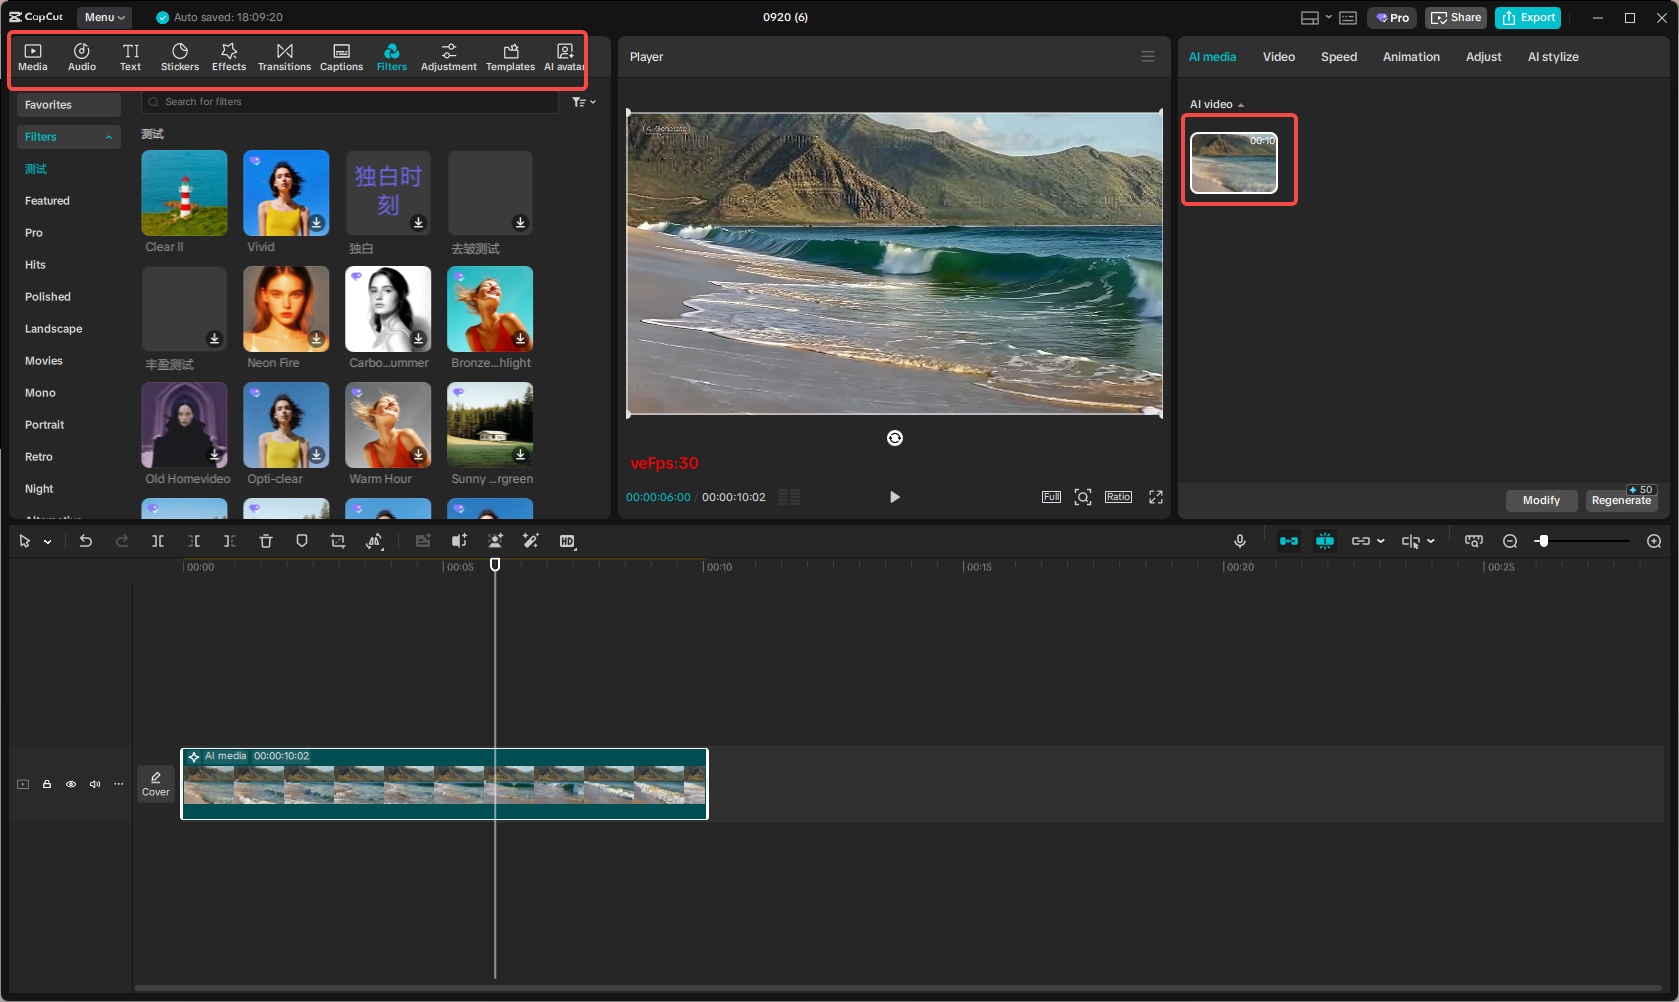This screenshot has height=1002, width=1679.
Task: Click the delete icon in the timeline toolbar
Action: click(265, 541)
